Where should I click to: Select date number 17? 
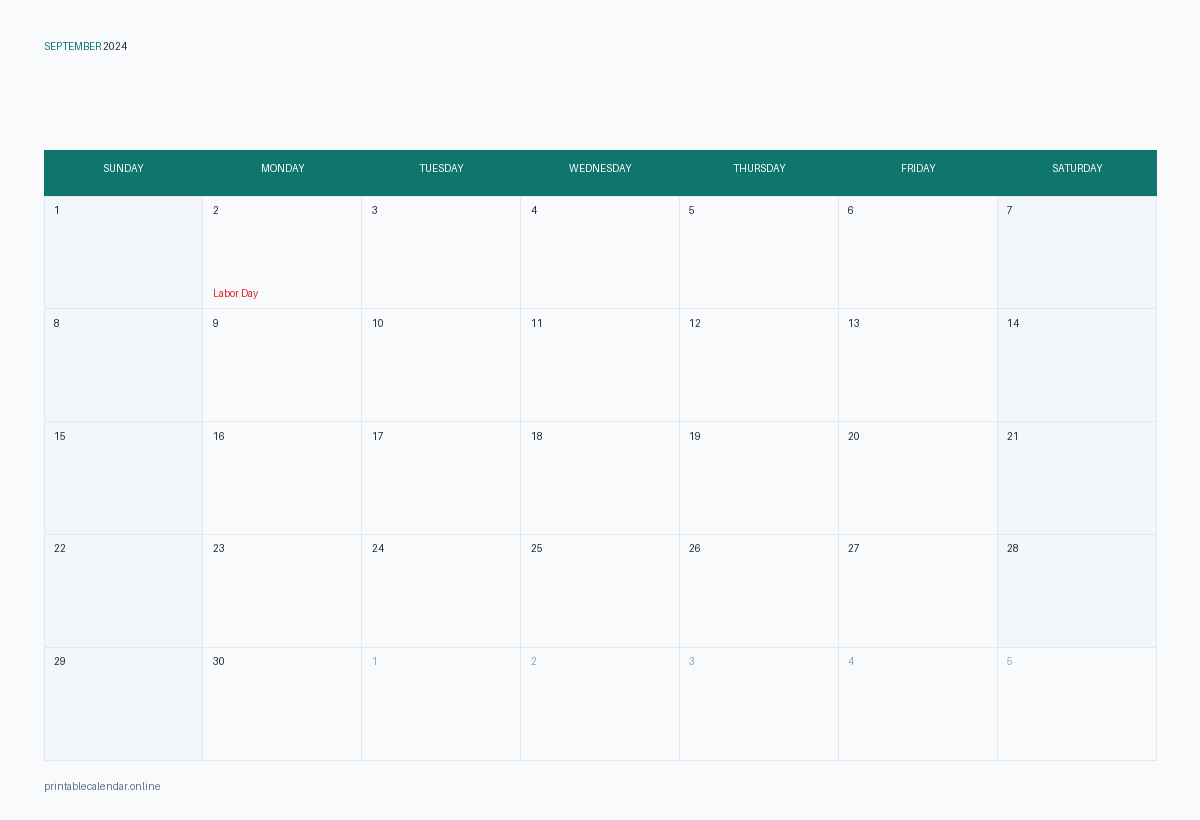(378, 436)
